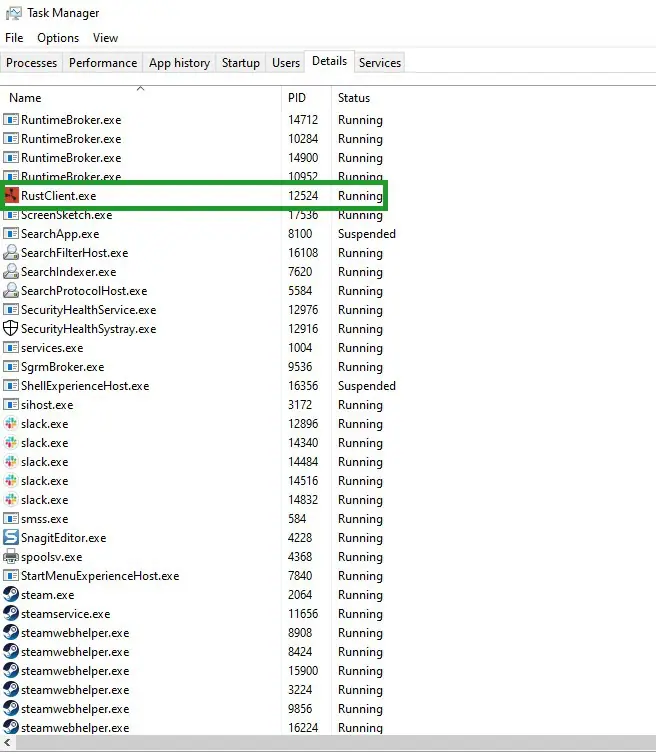
Task: Click PID 1004 of services.exe
Action: [x=300, y=348]
